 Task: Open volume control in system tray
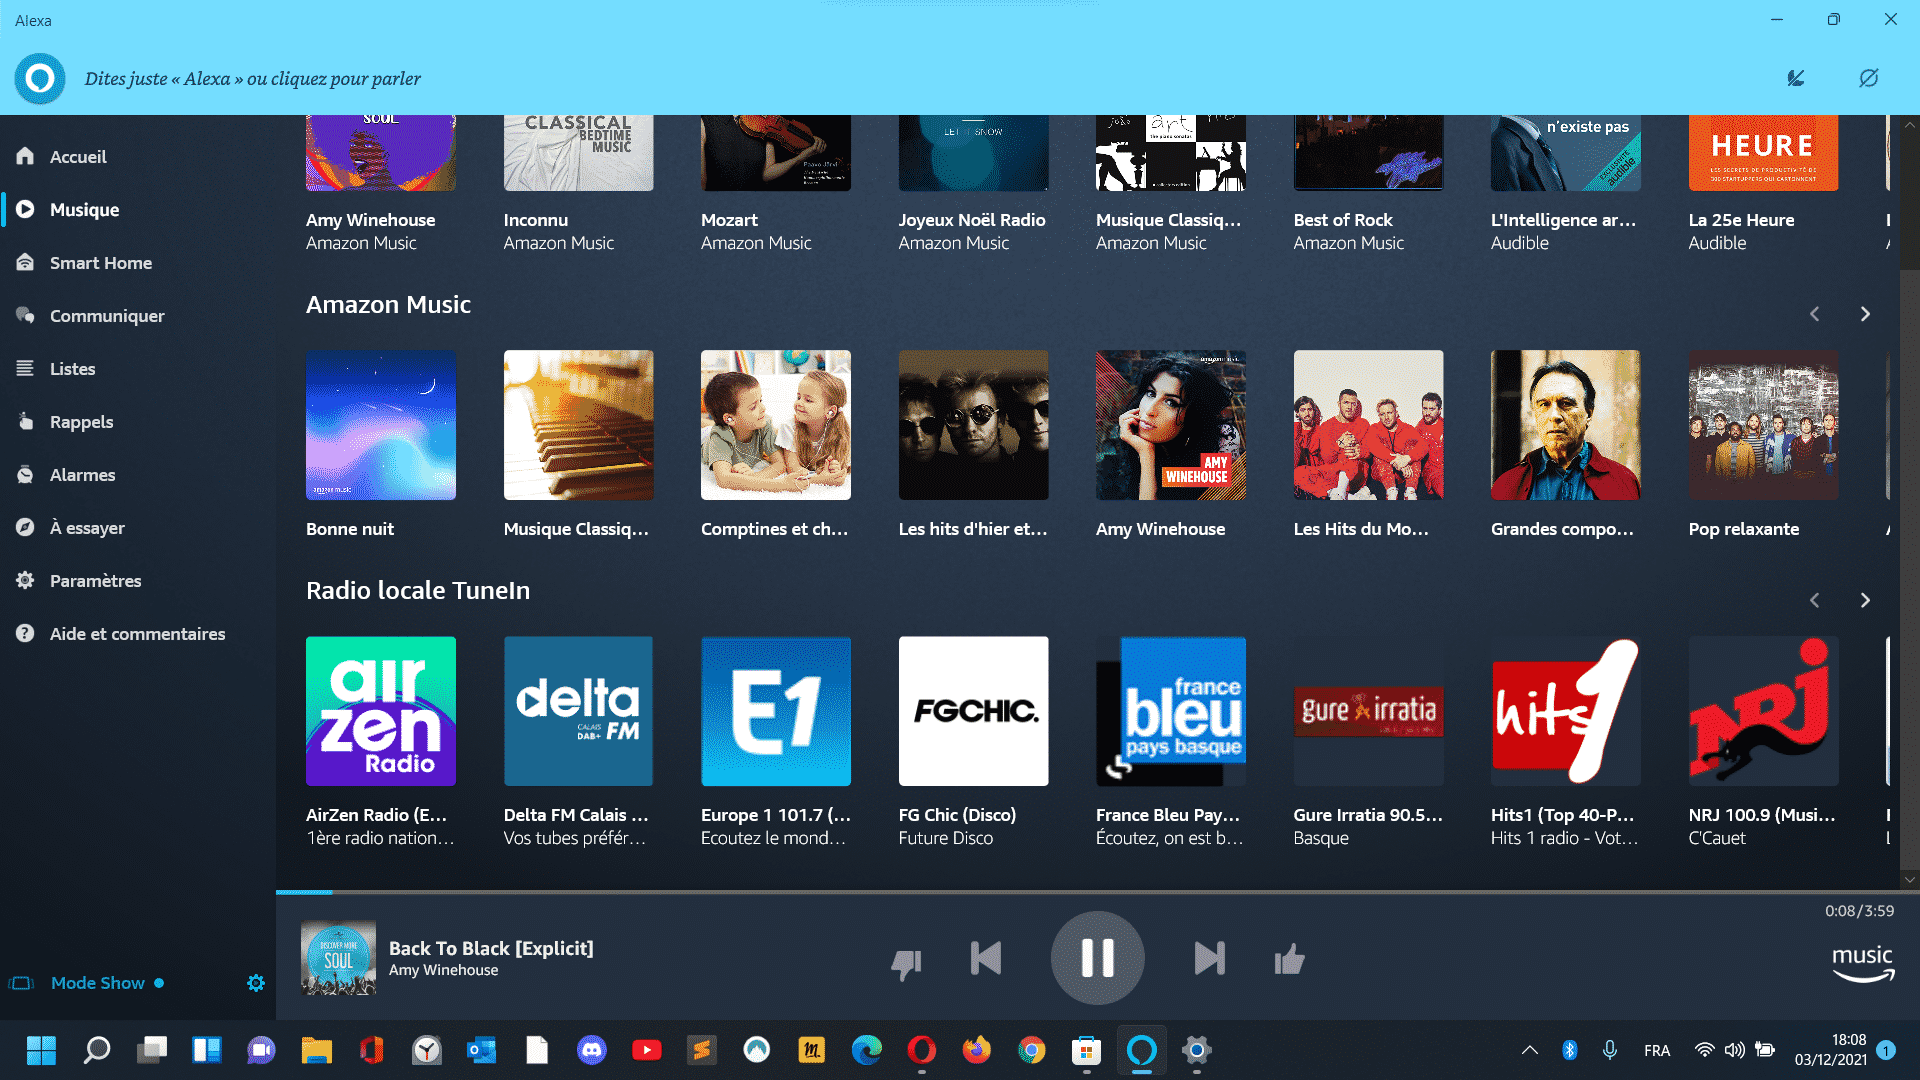coord(1734,1050)
